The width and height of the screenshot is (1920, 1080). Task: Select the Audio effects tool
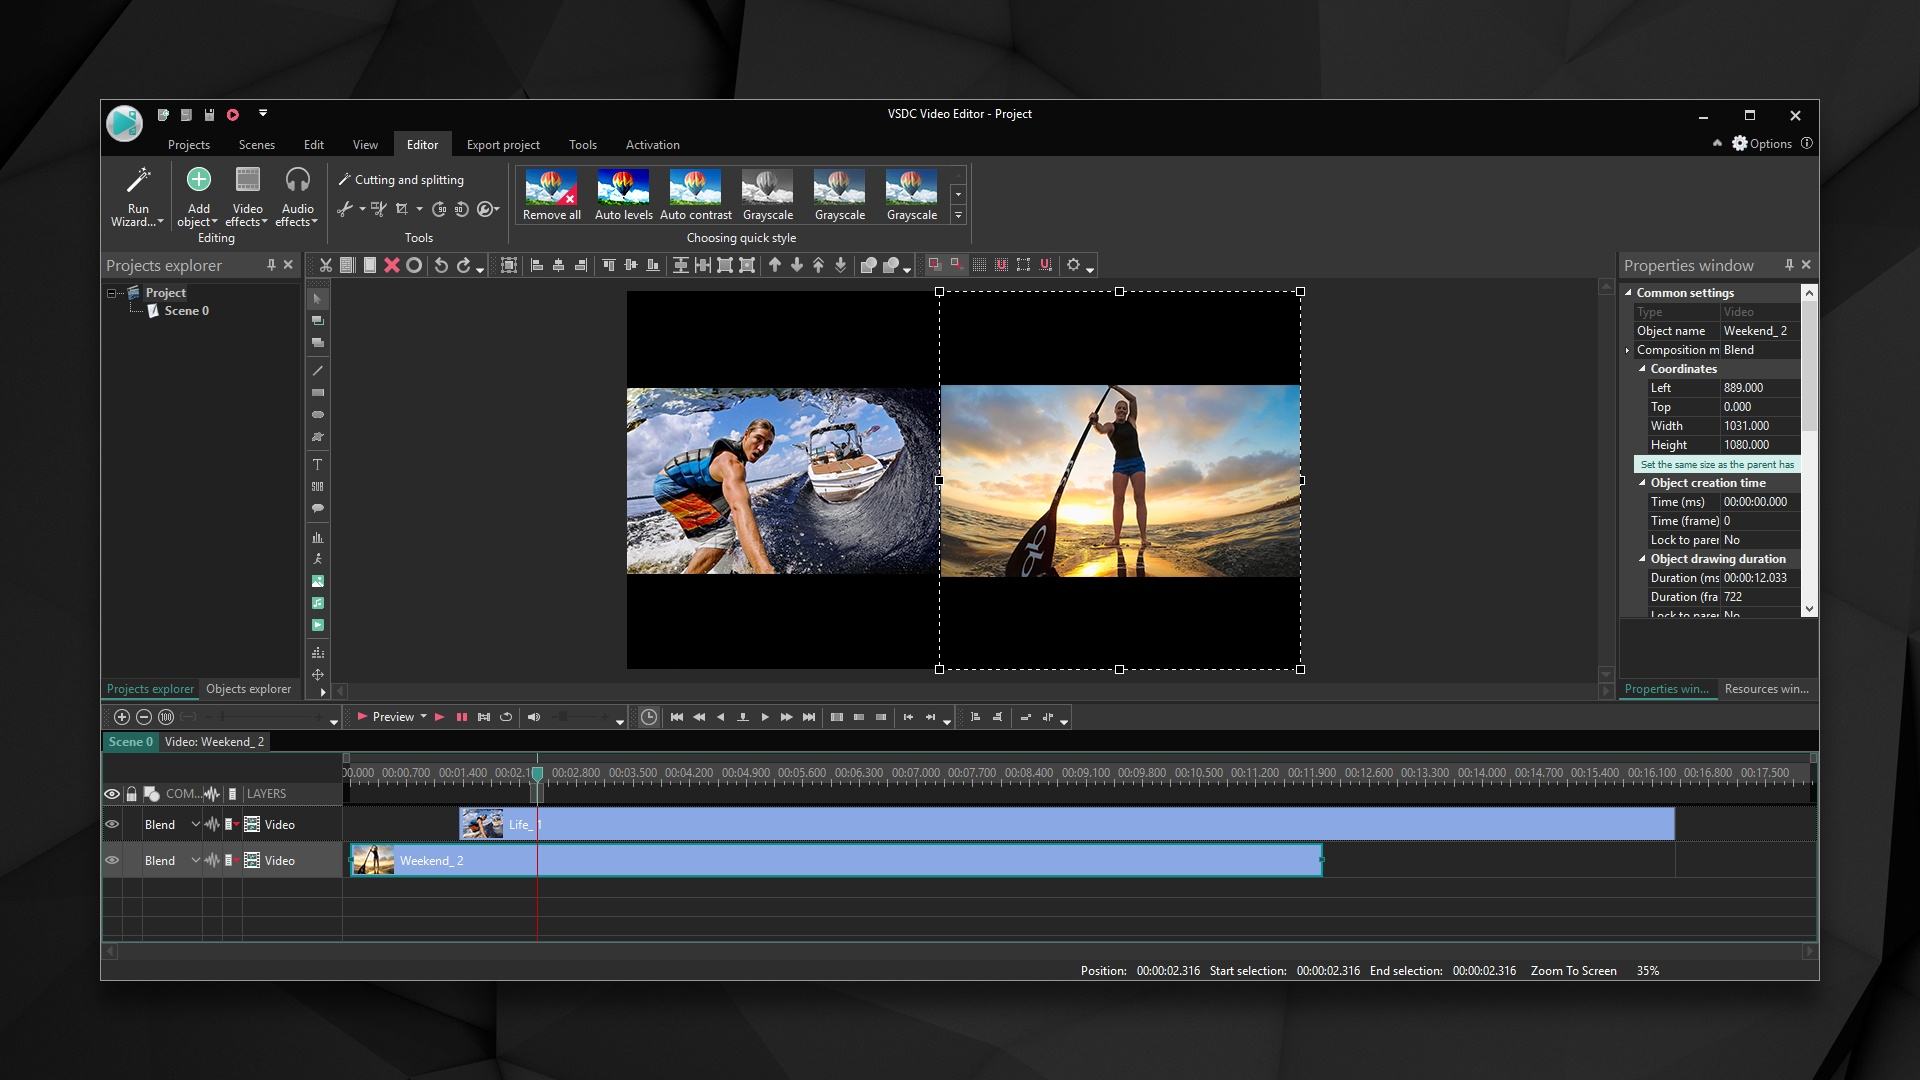(x=295, y=196)
